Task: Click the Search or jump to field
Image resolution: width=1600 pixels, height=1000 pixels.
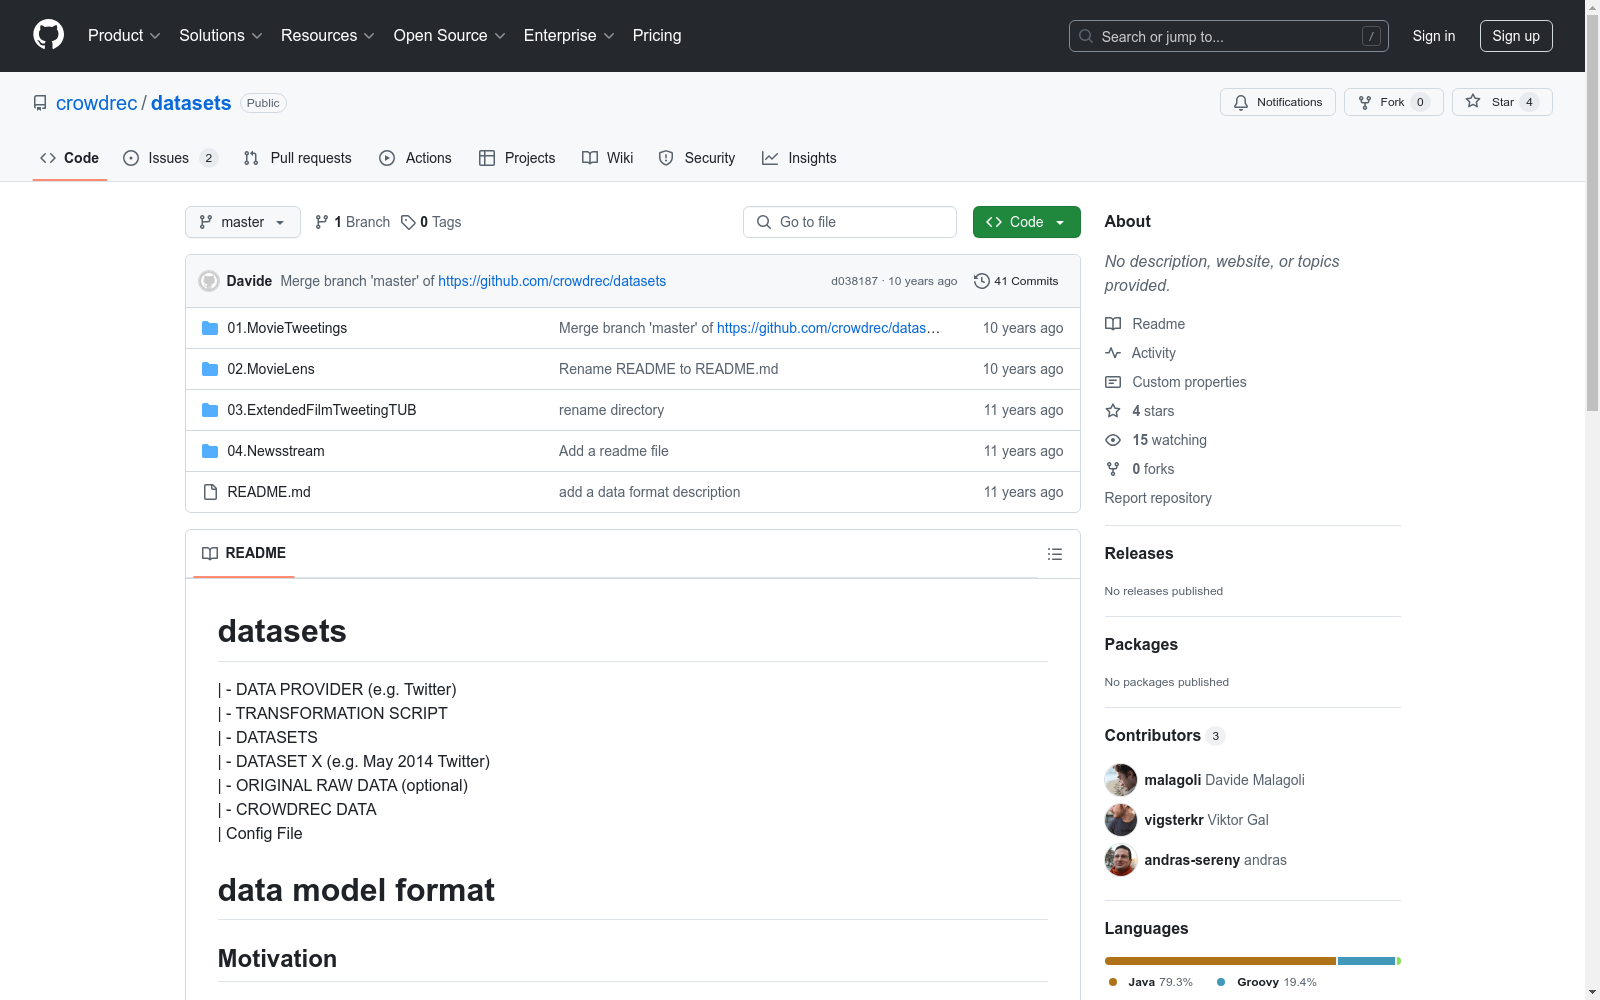Action: 1228,36
